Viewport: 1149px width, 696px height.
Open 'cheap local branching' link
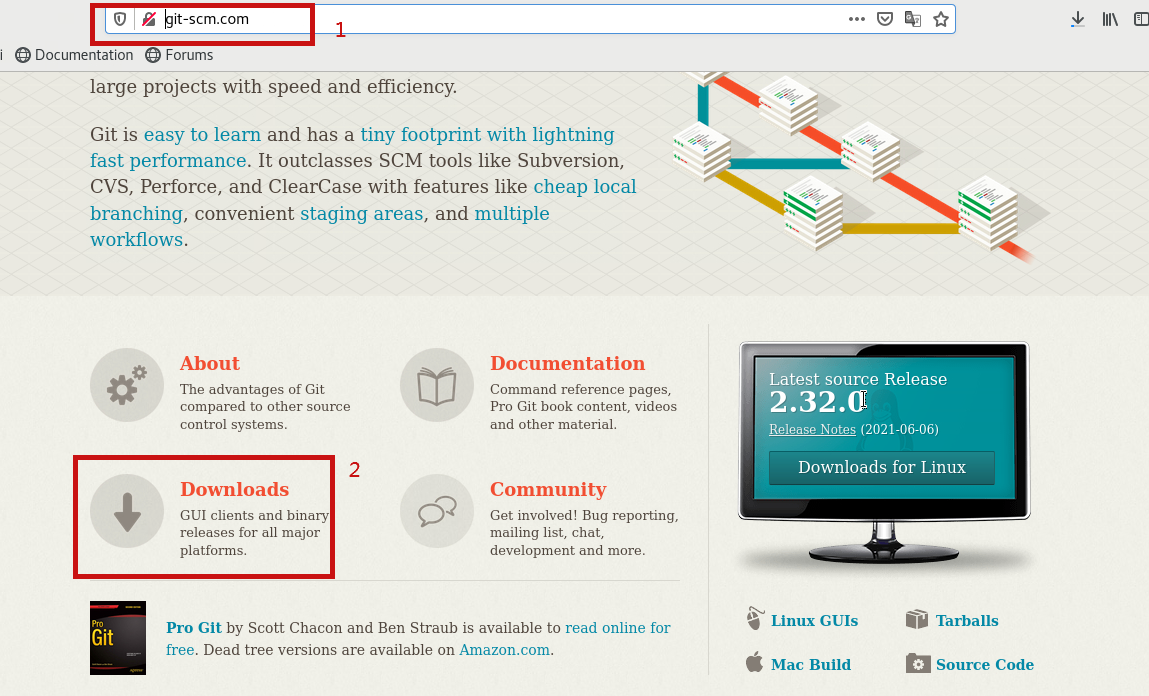(363, 200)
